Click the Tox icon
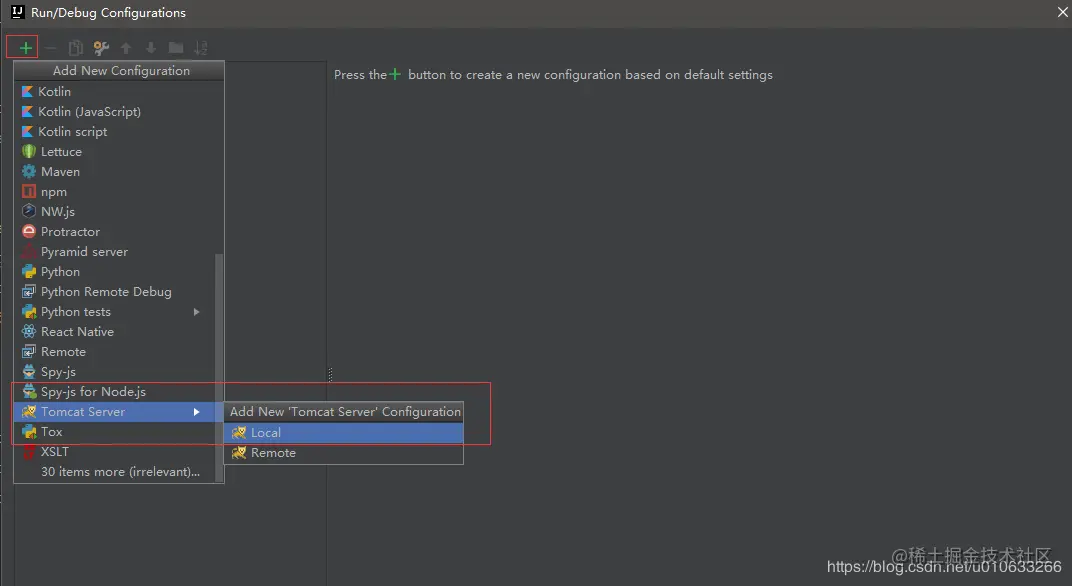The height and width of the screenshot is (586, 1072). 29,431
